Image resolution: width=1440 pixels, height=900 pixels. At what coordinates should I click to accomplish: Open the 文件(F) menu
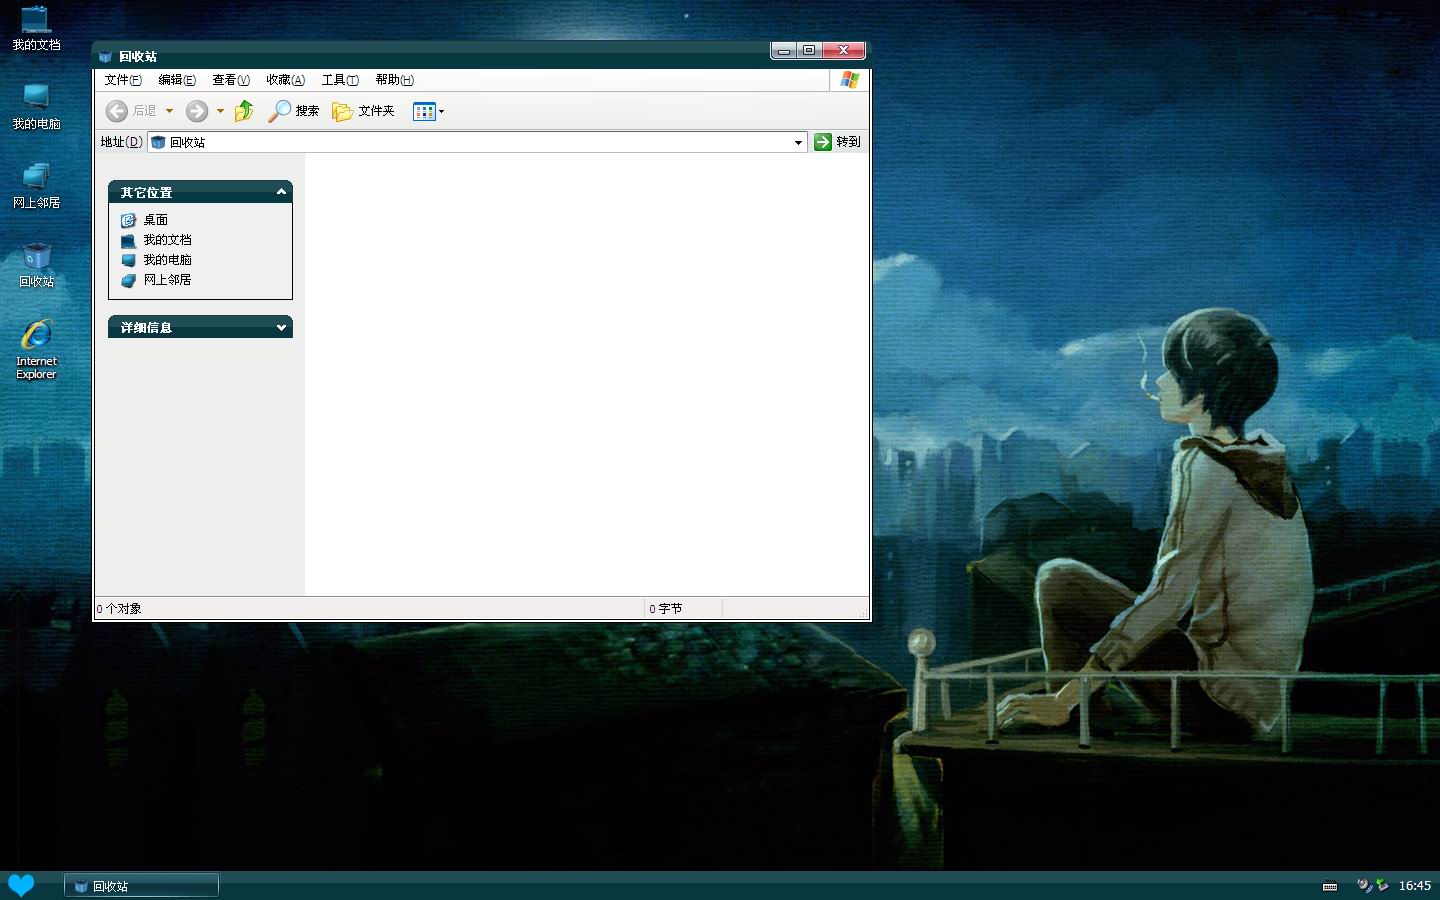123,80
